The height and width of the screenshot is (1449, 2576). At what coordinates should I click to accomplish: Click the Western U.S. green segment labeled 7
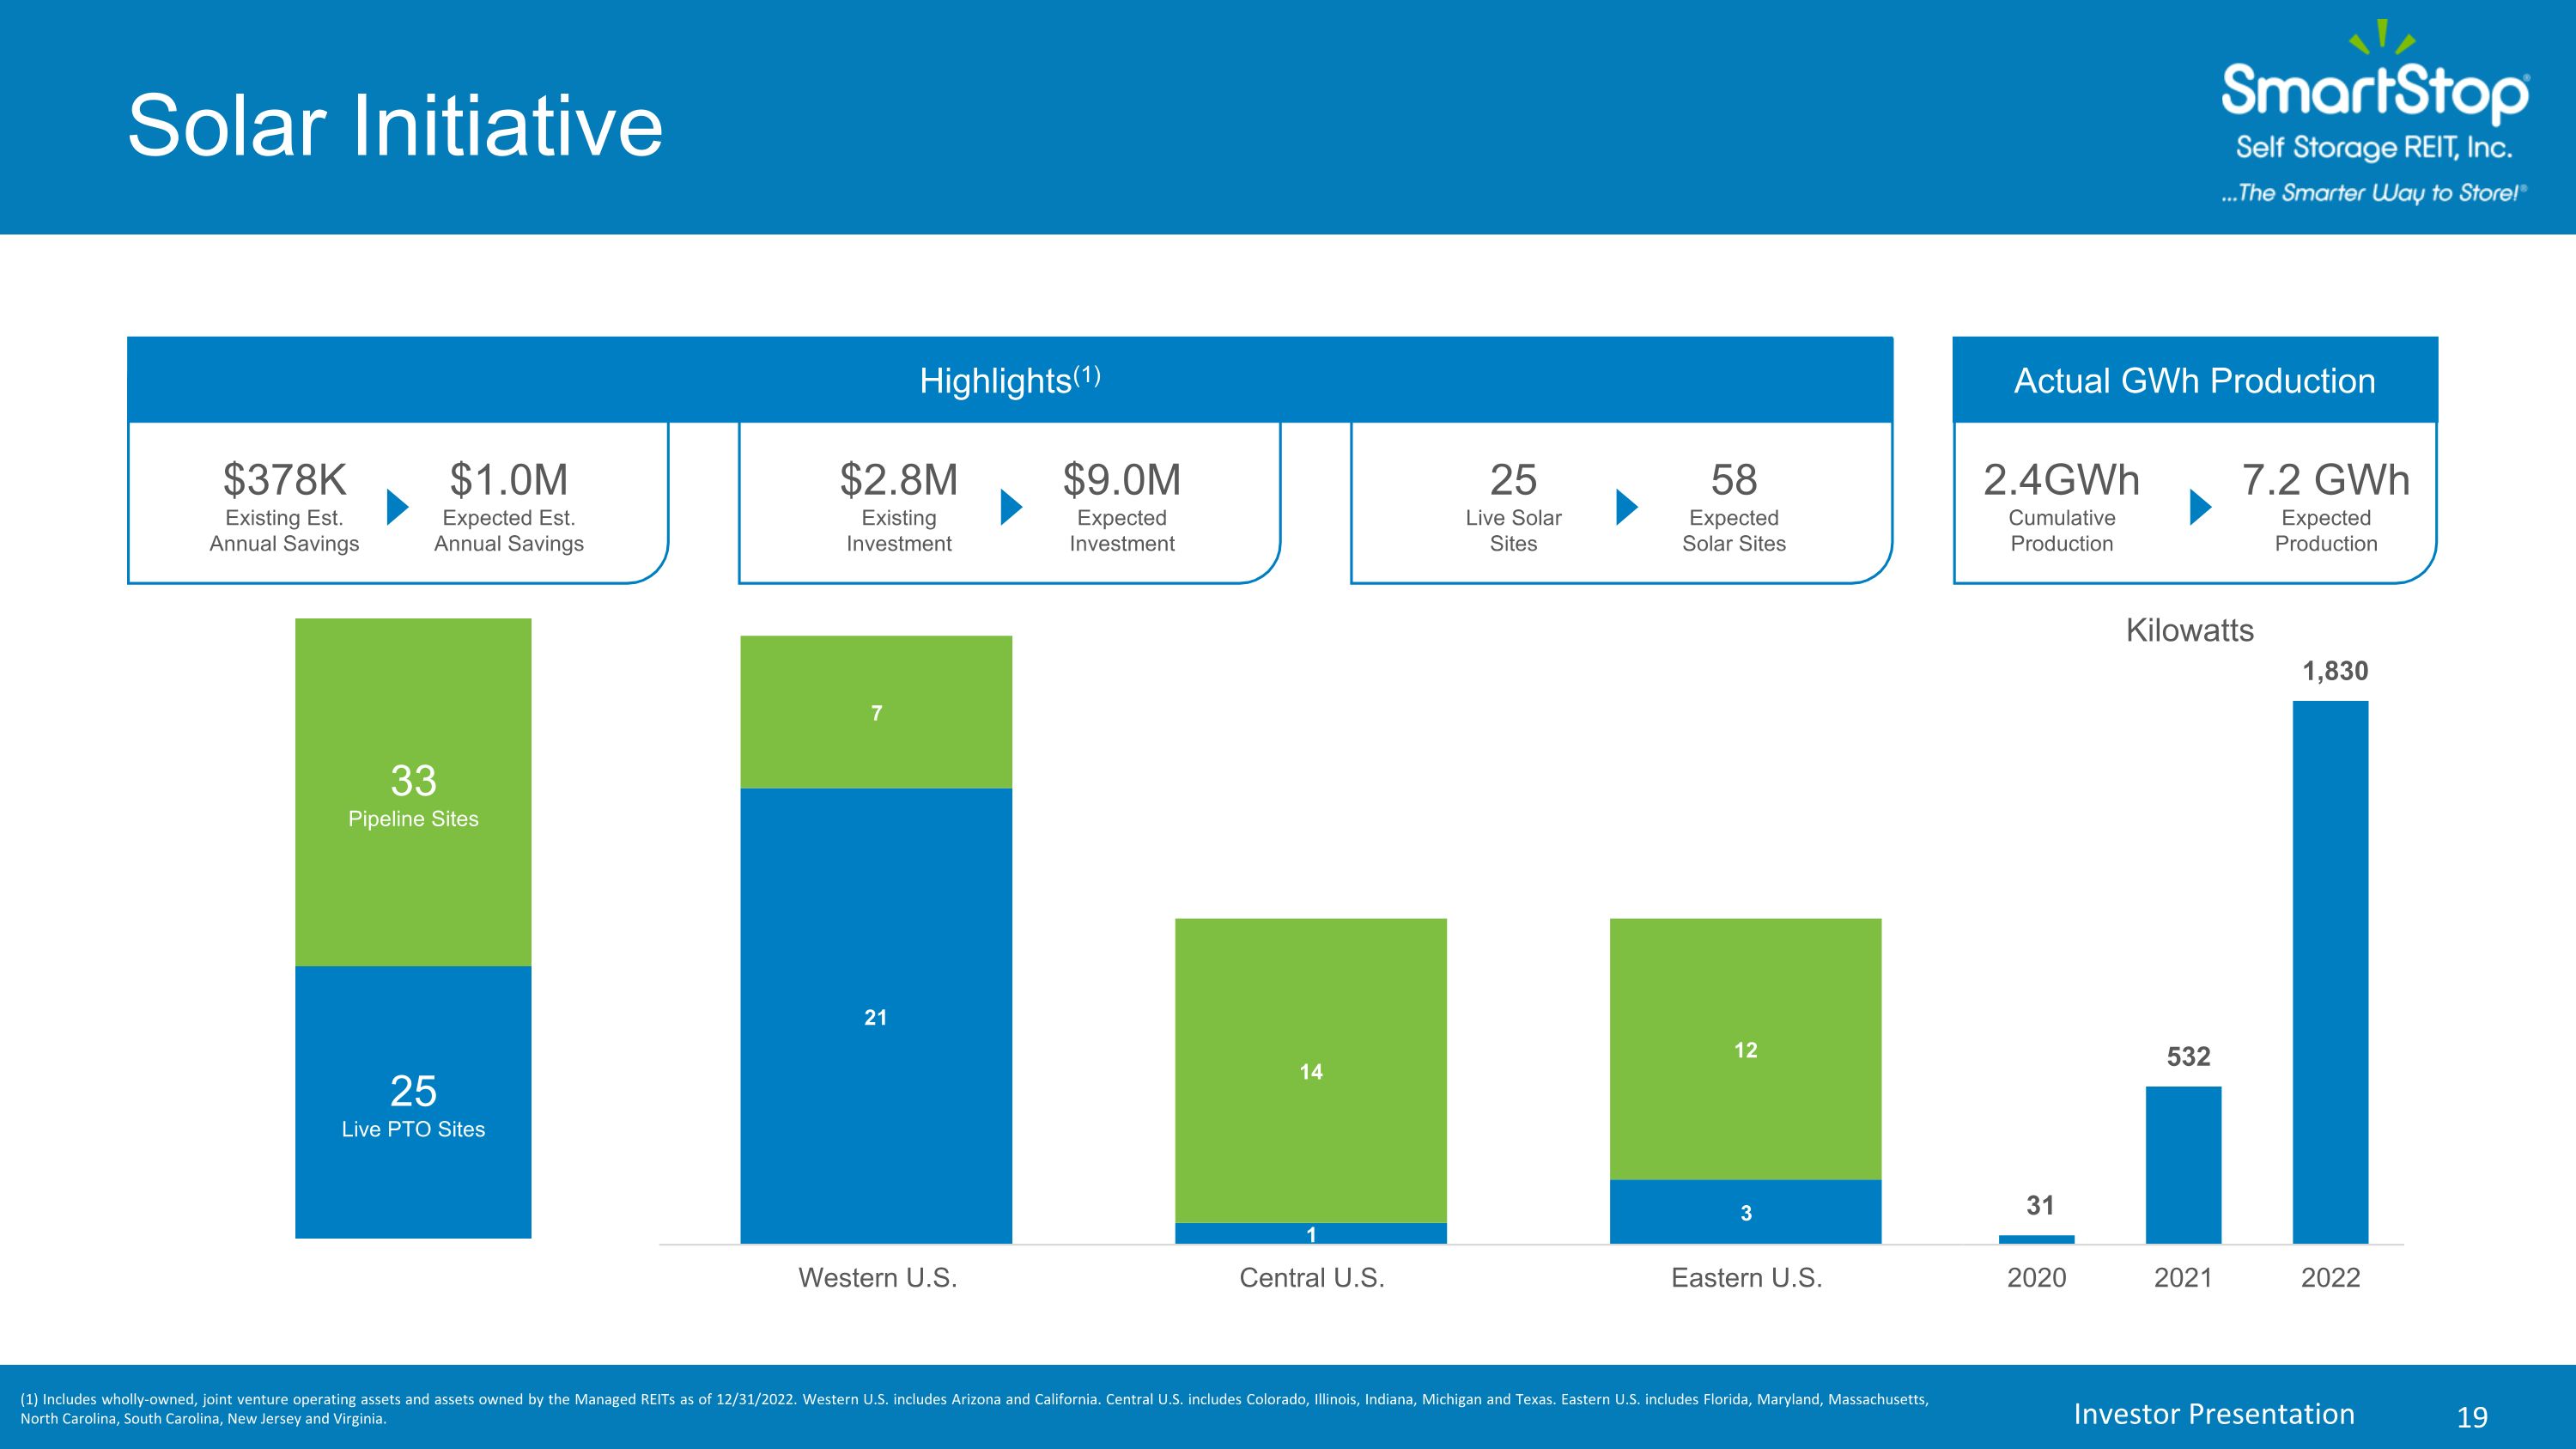(x=876, y=712)
